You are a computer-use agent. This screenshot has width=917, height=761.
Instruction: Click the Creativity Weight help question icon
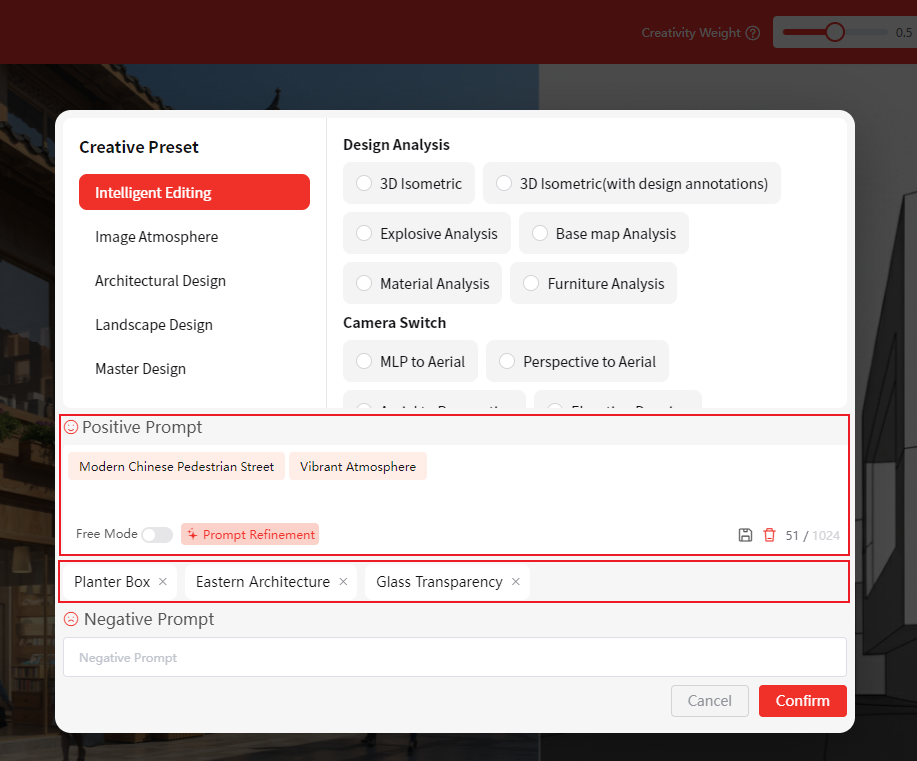coord(752,33)
